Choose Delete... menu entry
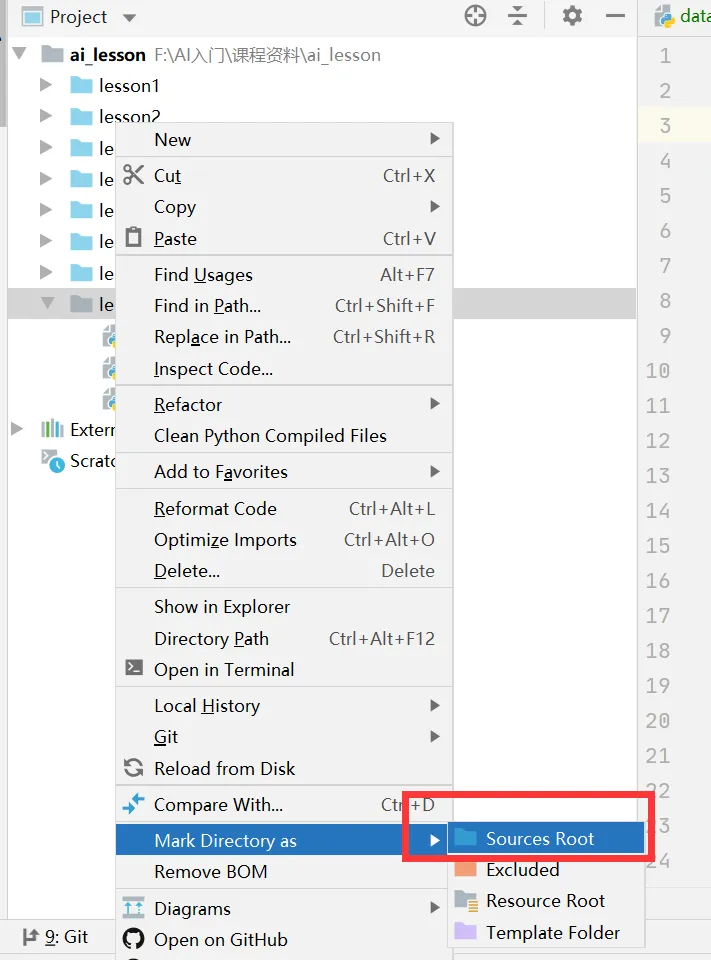Screen dimensions: 711x960 pos(284,571)
